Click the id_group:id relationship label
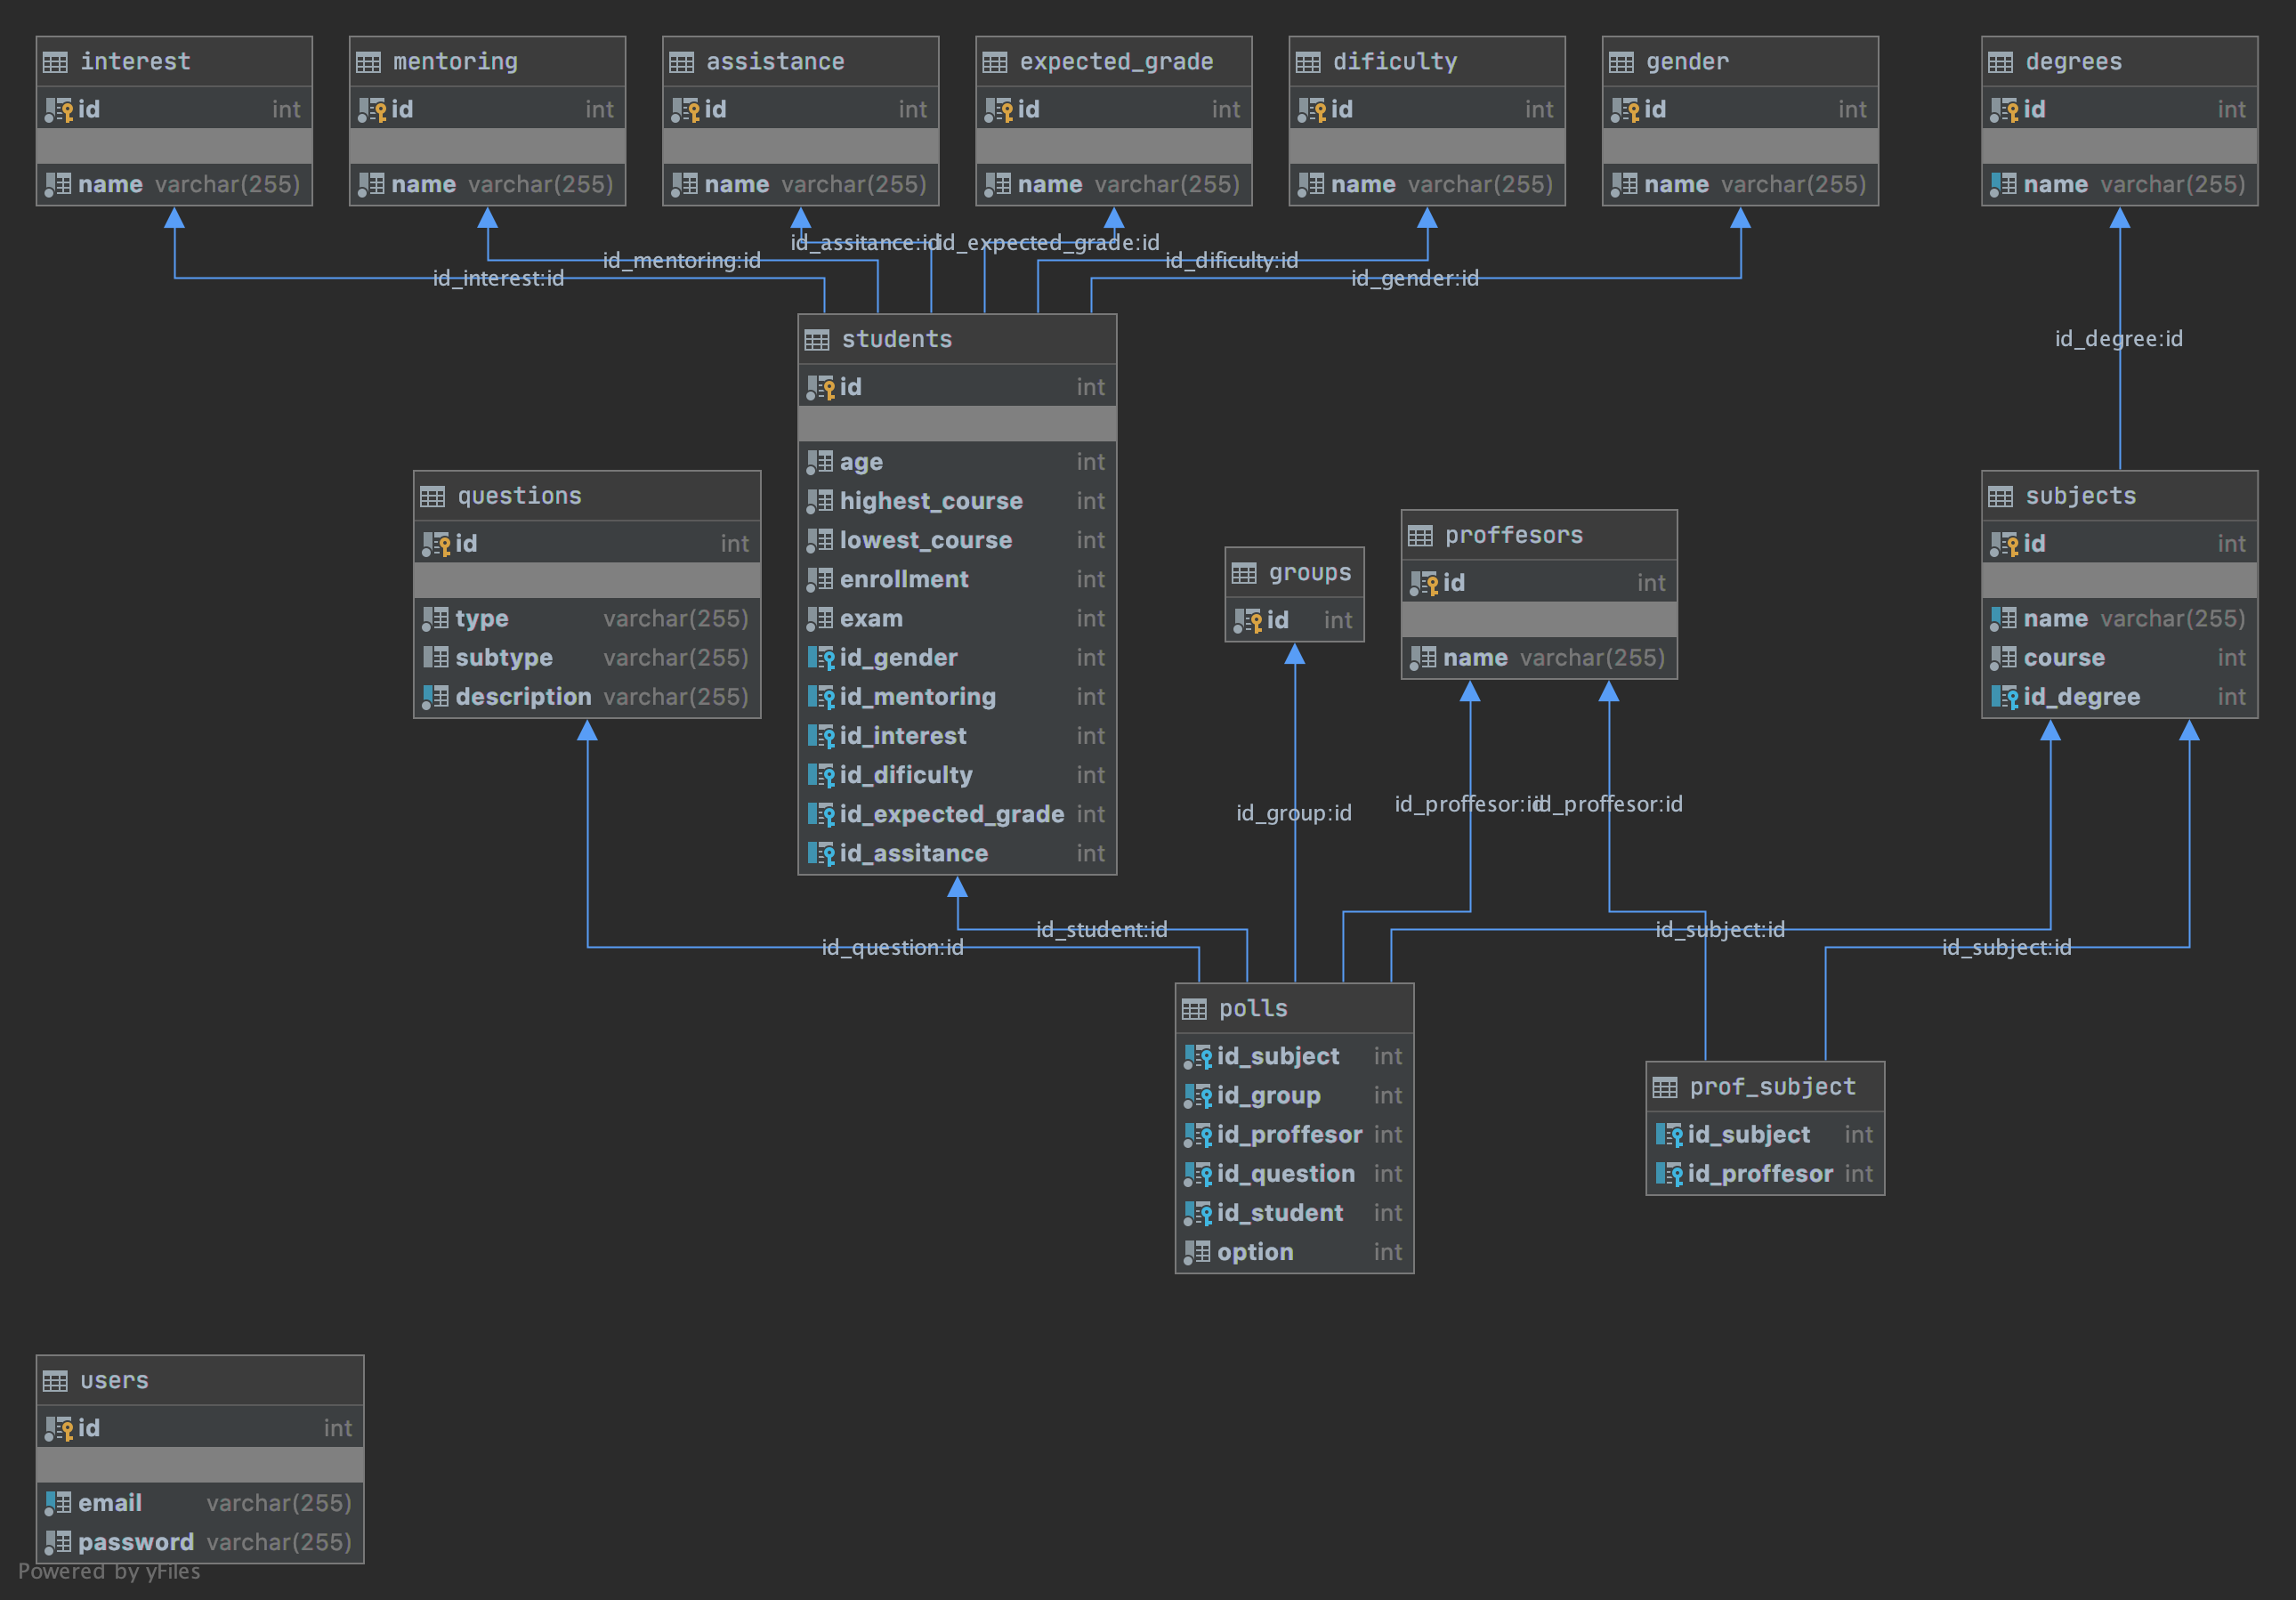This screenshot has height=1600, width=2296. tap(1293, 813)
